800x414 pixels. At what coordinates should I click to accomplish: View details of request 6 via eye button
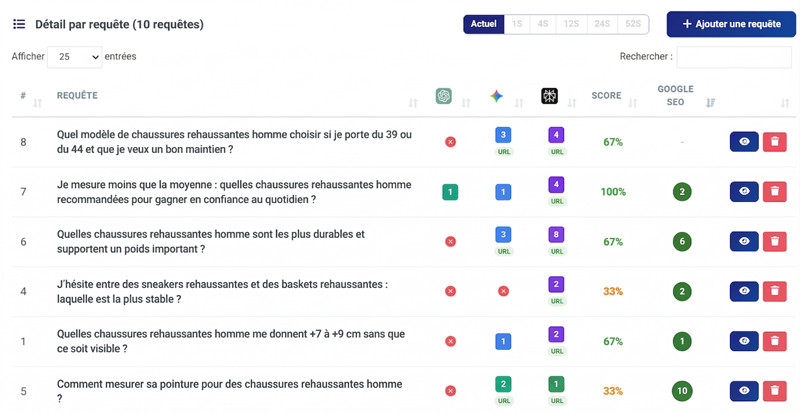coord(744,241)
